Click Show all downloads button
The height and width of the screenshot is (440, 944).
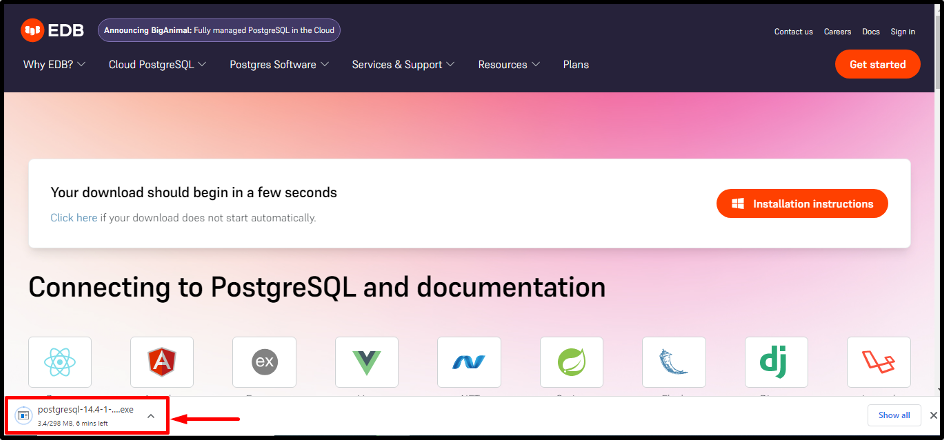pyautogui.click(x=894, y=415)
